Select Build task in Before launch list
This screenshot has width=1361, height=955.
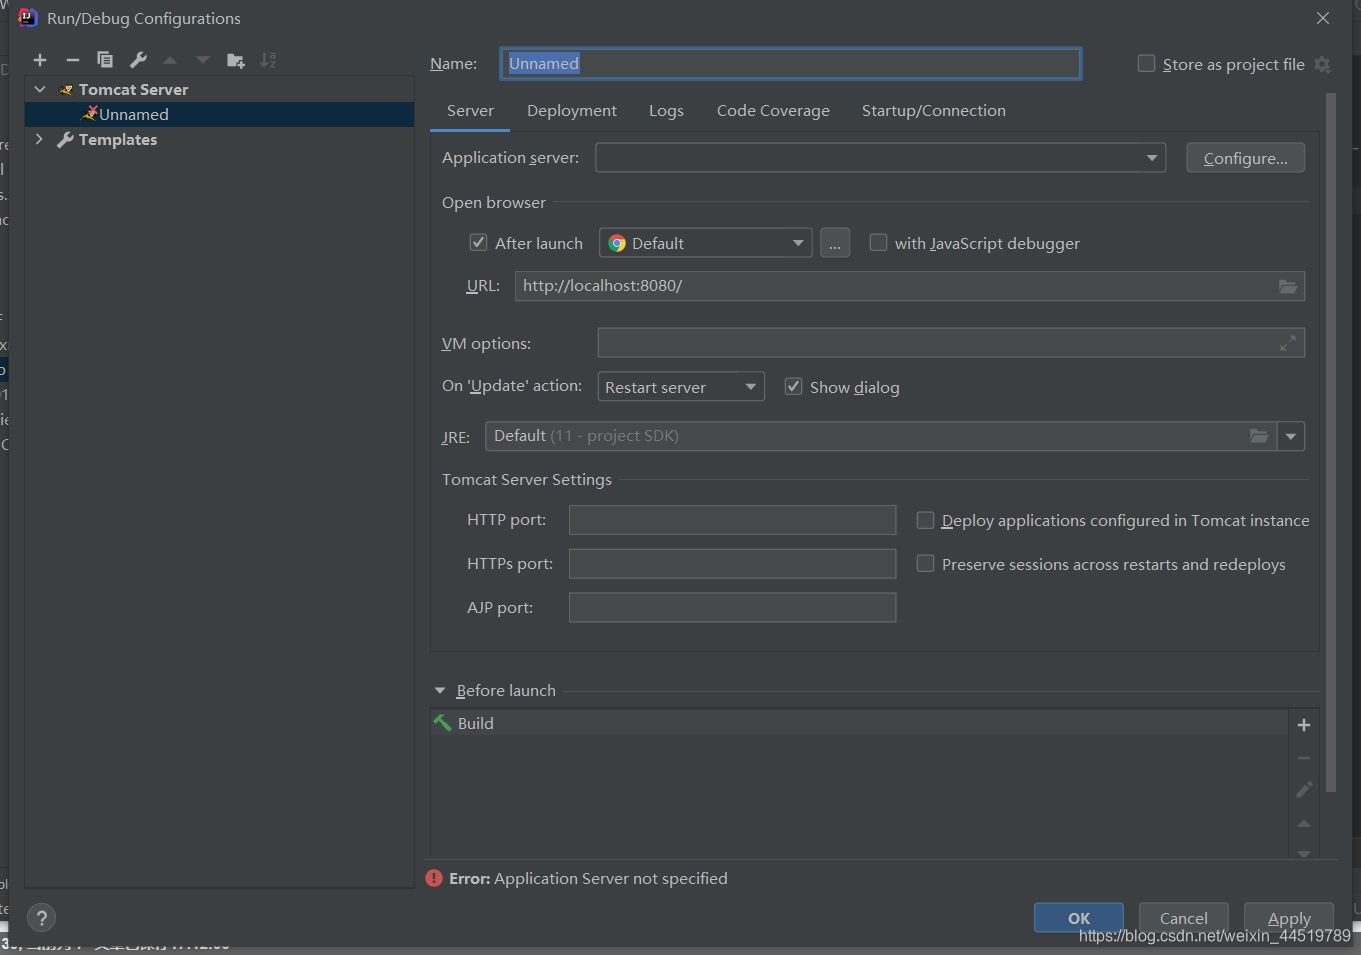click(x=859, y=723)
